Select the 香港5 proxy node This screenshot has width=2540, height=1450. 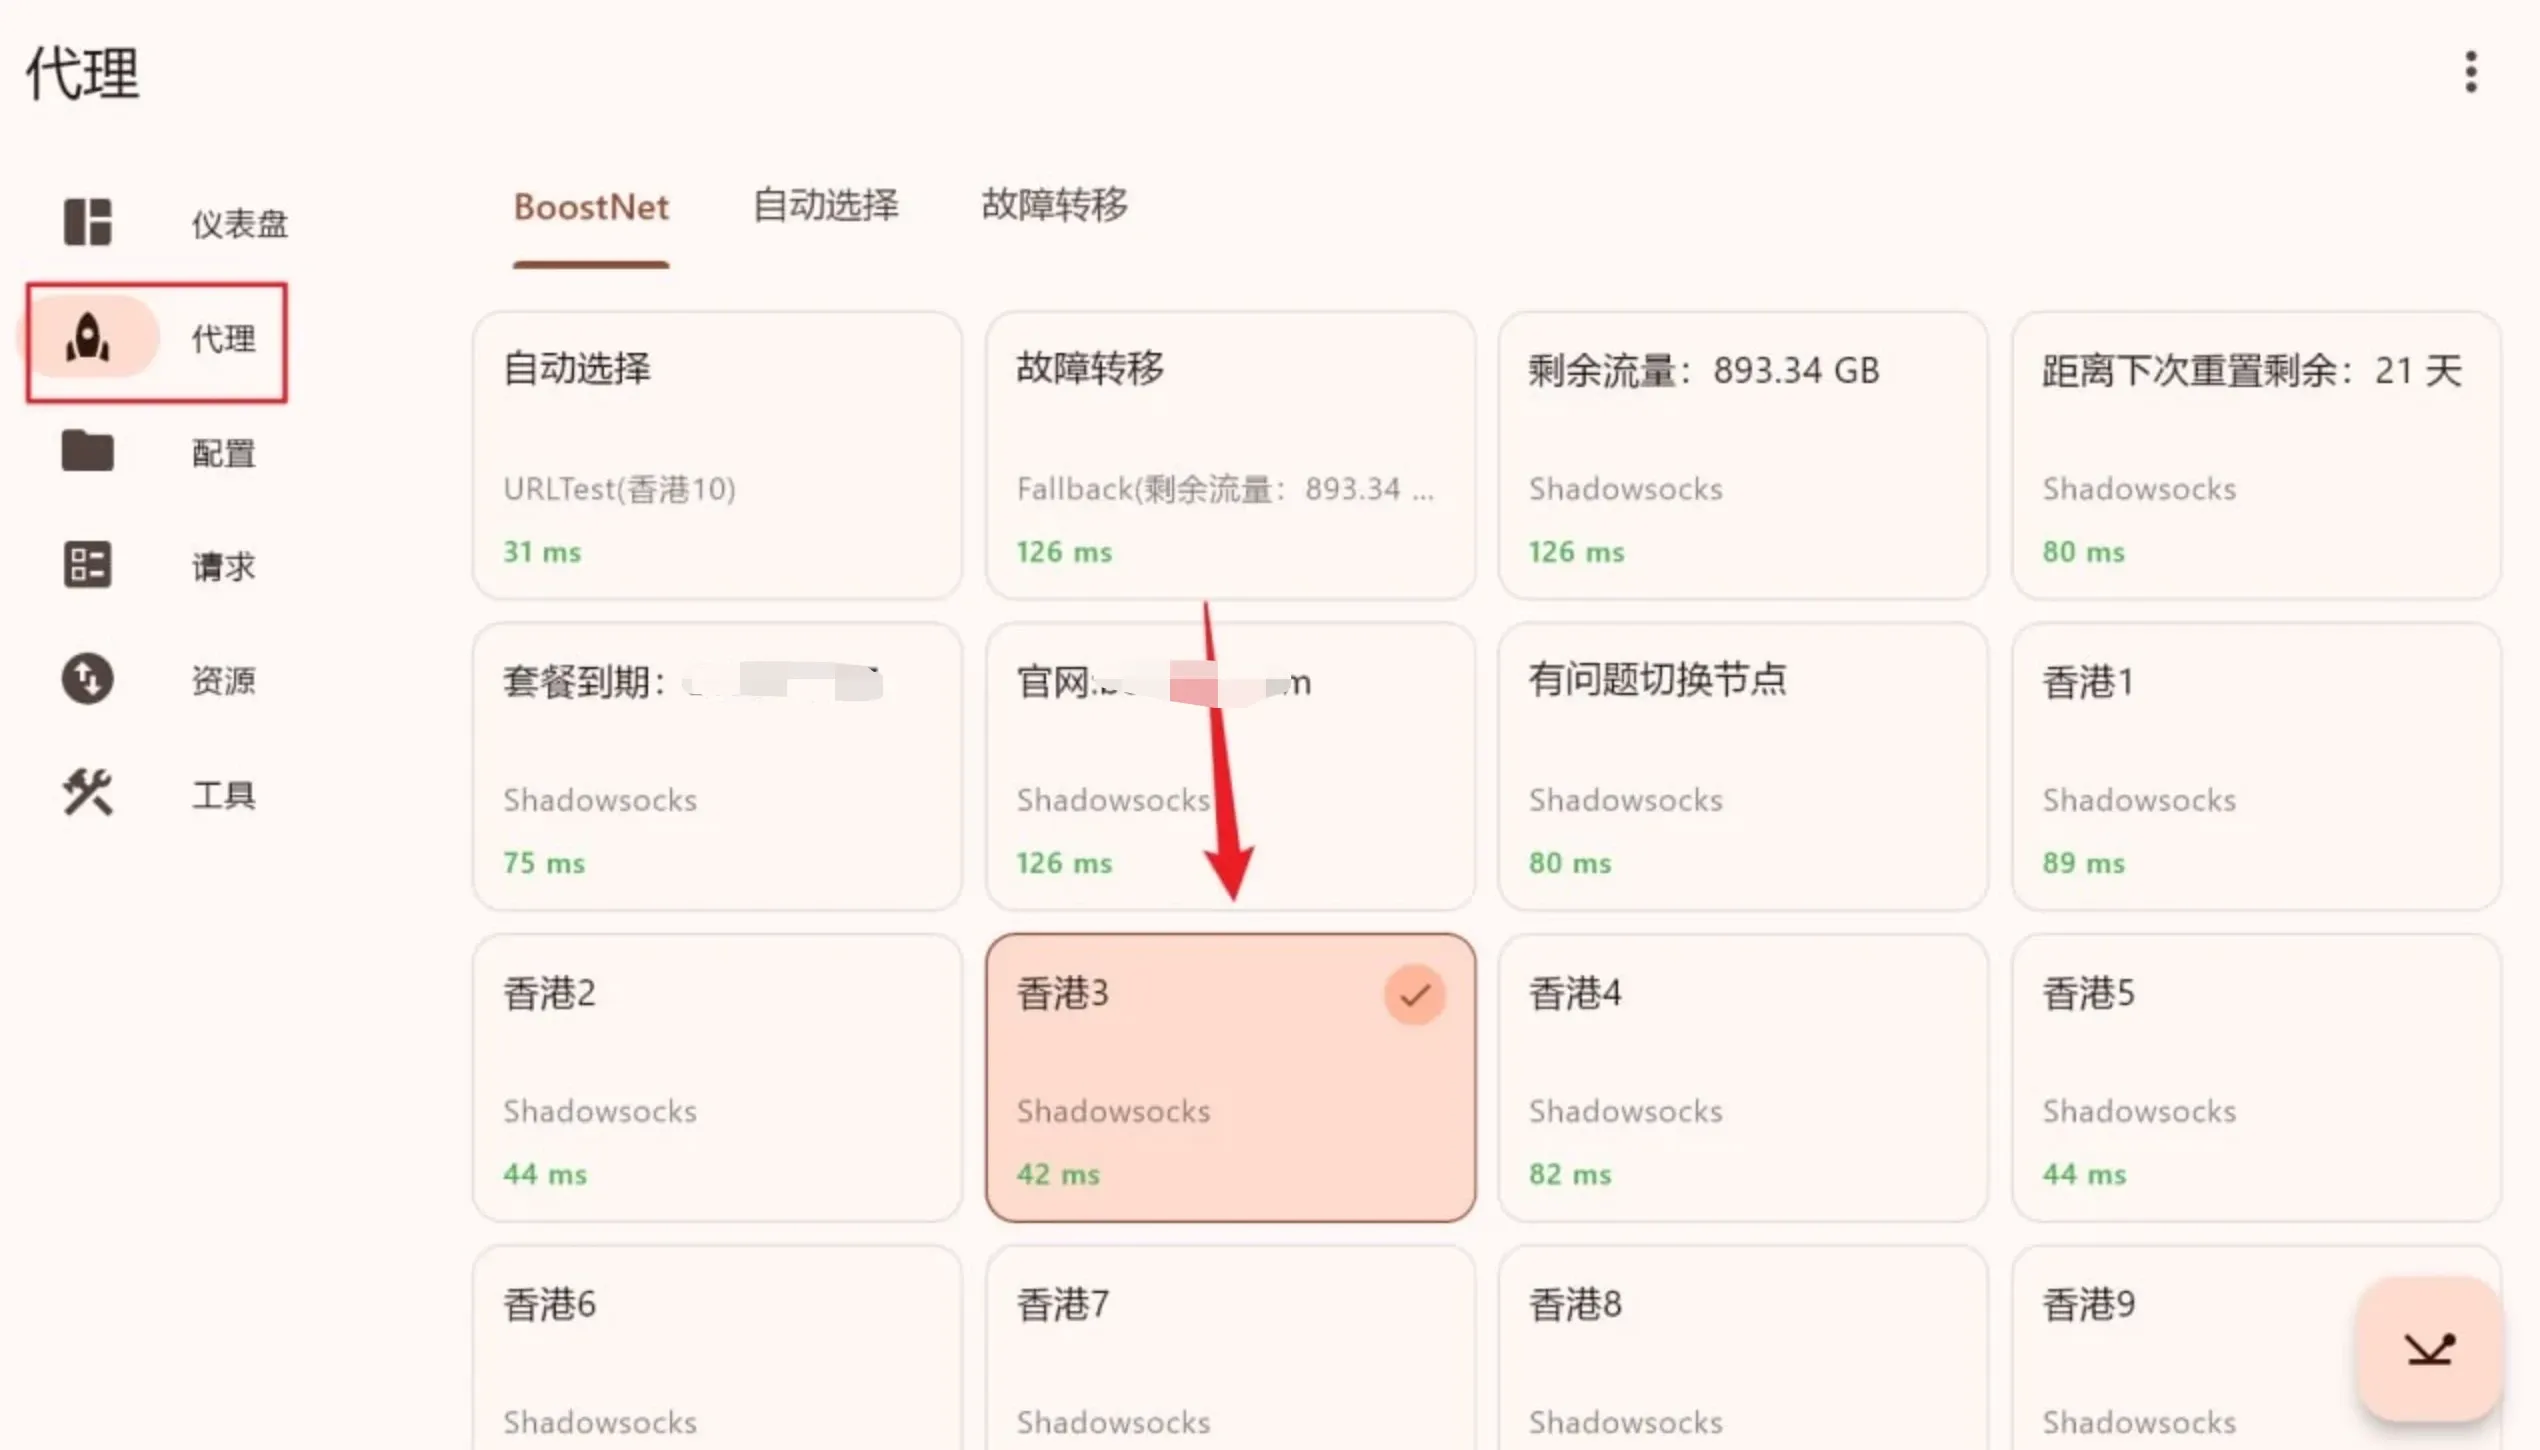click(2255, 1077)
